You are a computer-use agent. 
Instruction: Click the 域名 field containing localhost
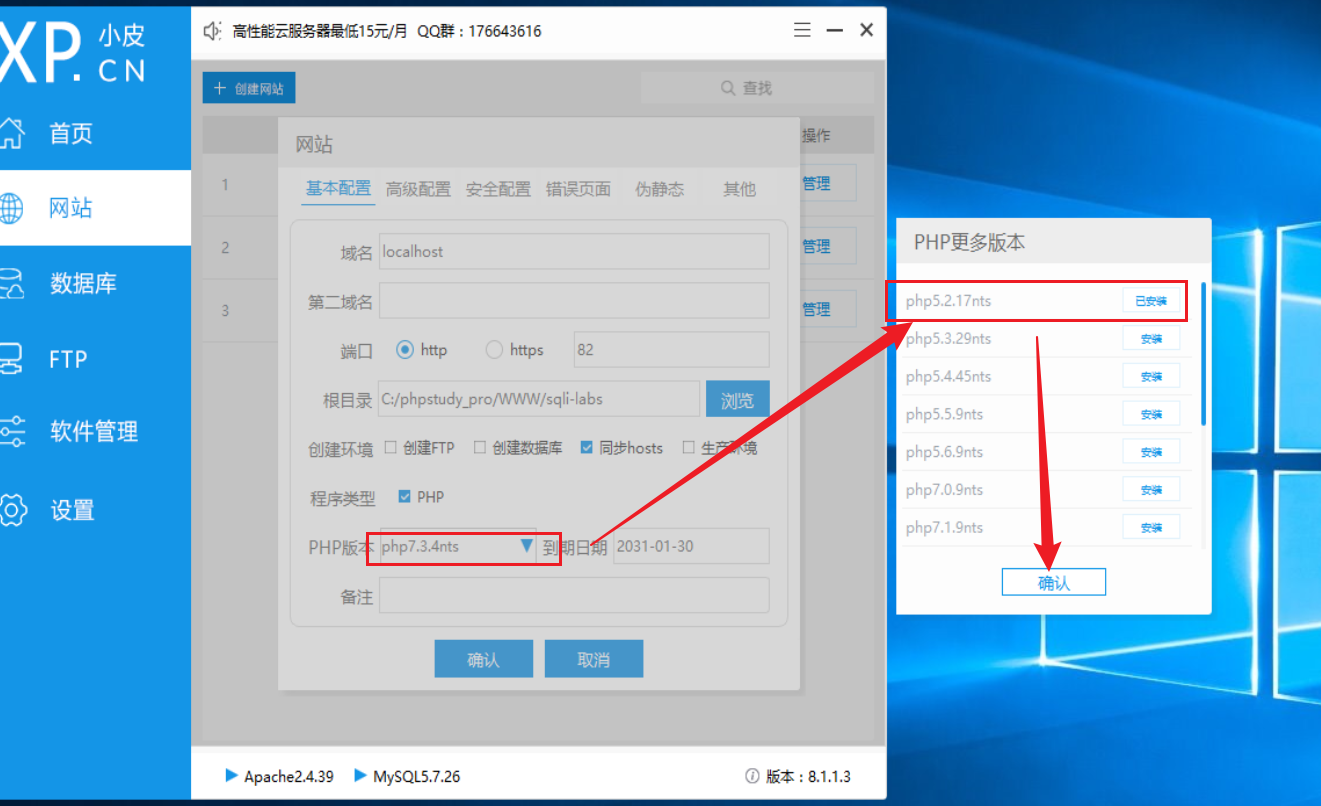(574, 252)
